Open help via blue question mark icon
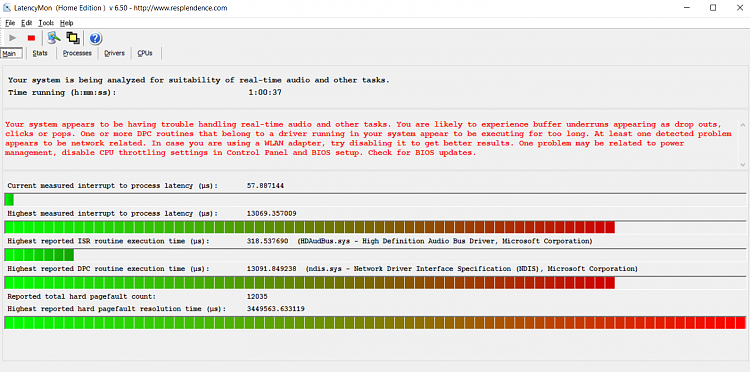This screenshot has width=750, height=372. 96,38
